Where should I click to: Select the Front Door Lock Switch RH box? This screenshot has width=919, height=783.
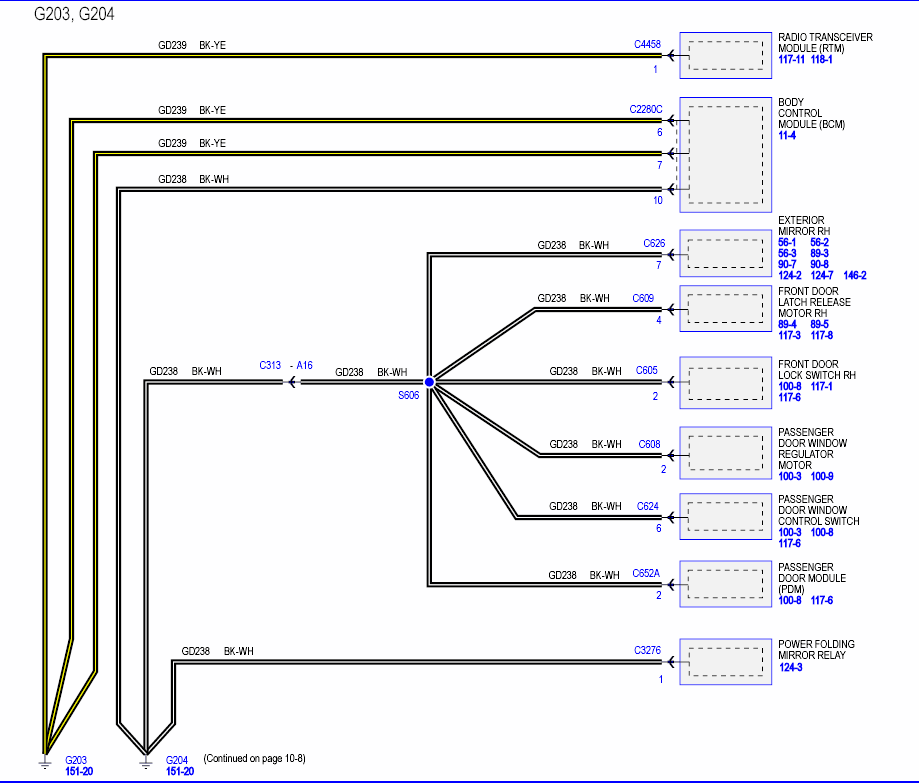tap(726, 383)
